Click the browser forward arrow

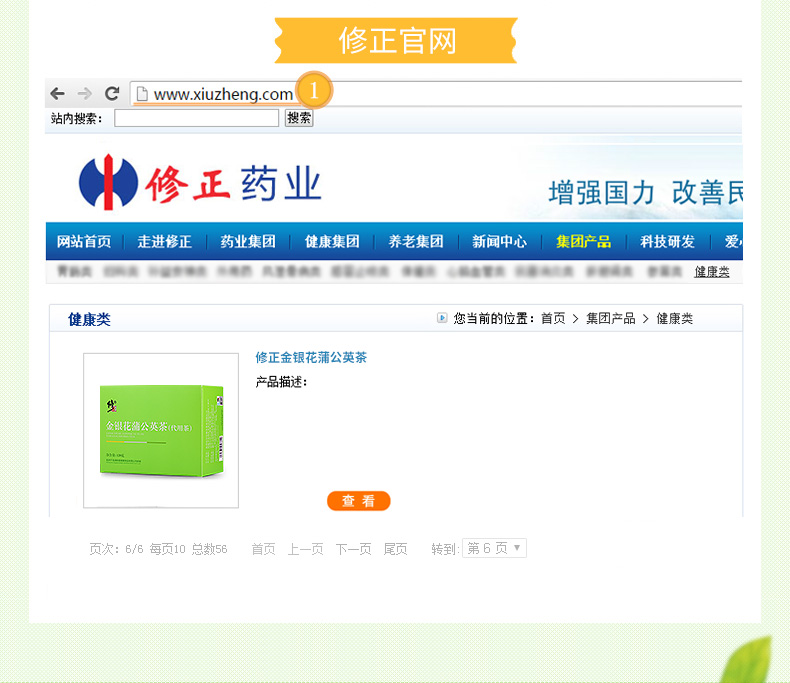[85, 93]
